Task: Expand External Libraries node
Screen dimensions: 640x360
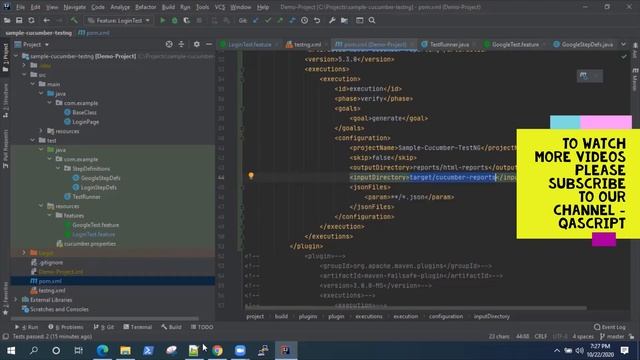Action: coord(16,300)
